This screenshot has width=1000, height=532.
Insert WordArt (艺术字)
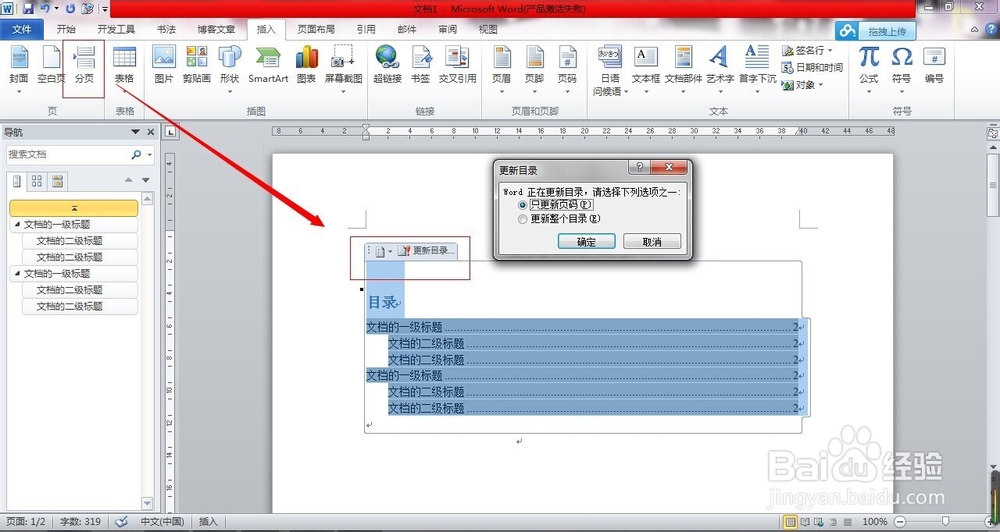coord(719,68)
